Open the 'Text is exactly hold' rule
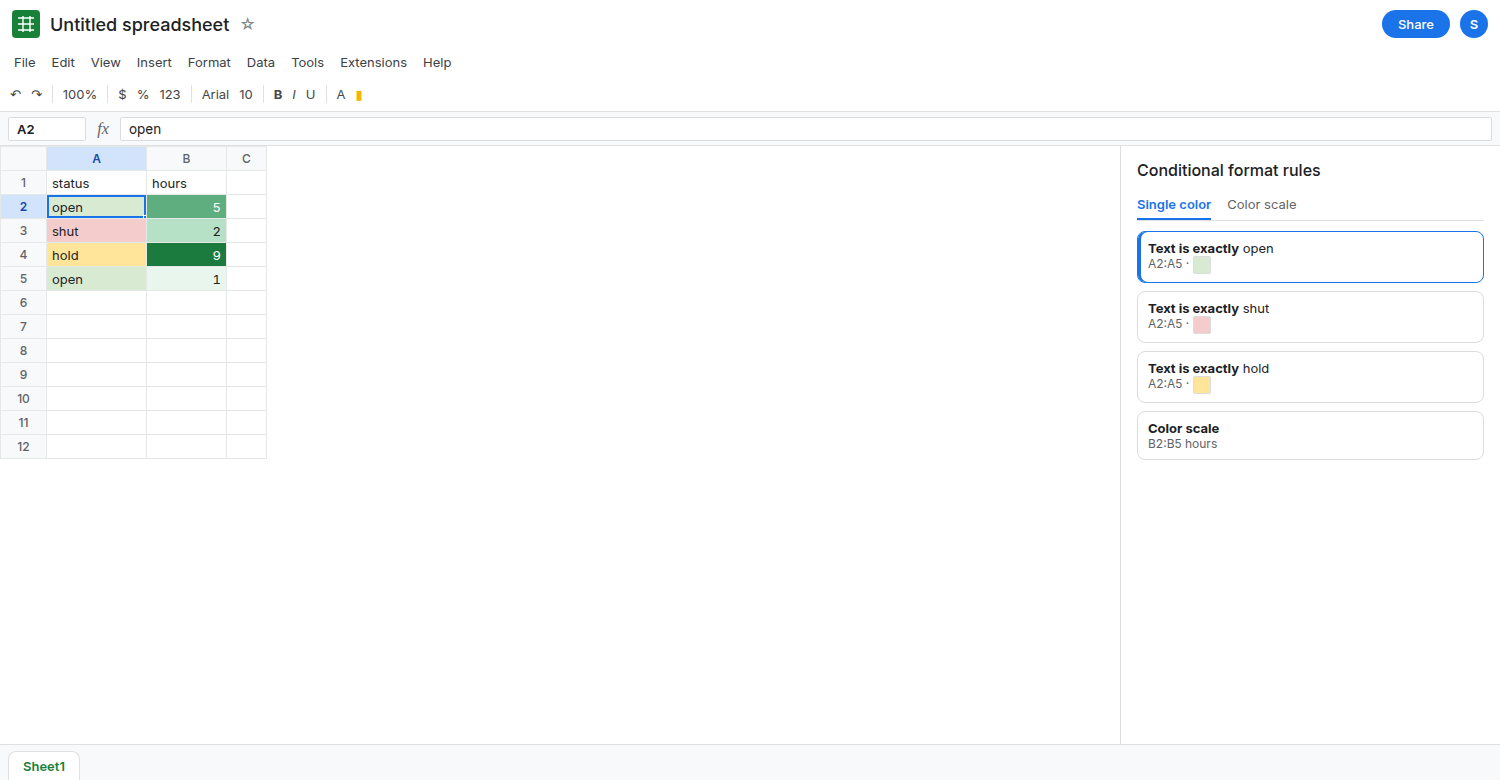Viewport: 1500px width, 780px height. coord(1310,377)
